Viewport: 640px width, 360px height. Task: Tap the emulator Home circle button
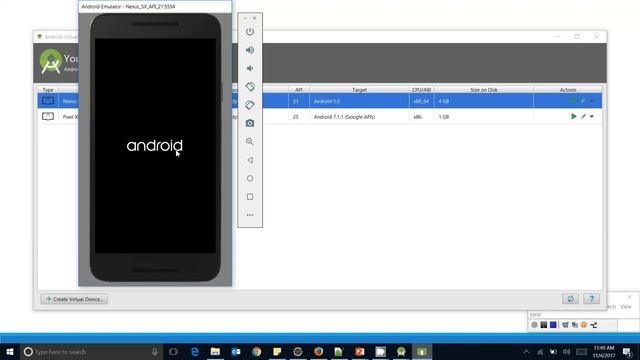coord(250,178)
